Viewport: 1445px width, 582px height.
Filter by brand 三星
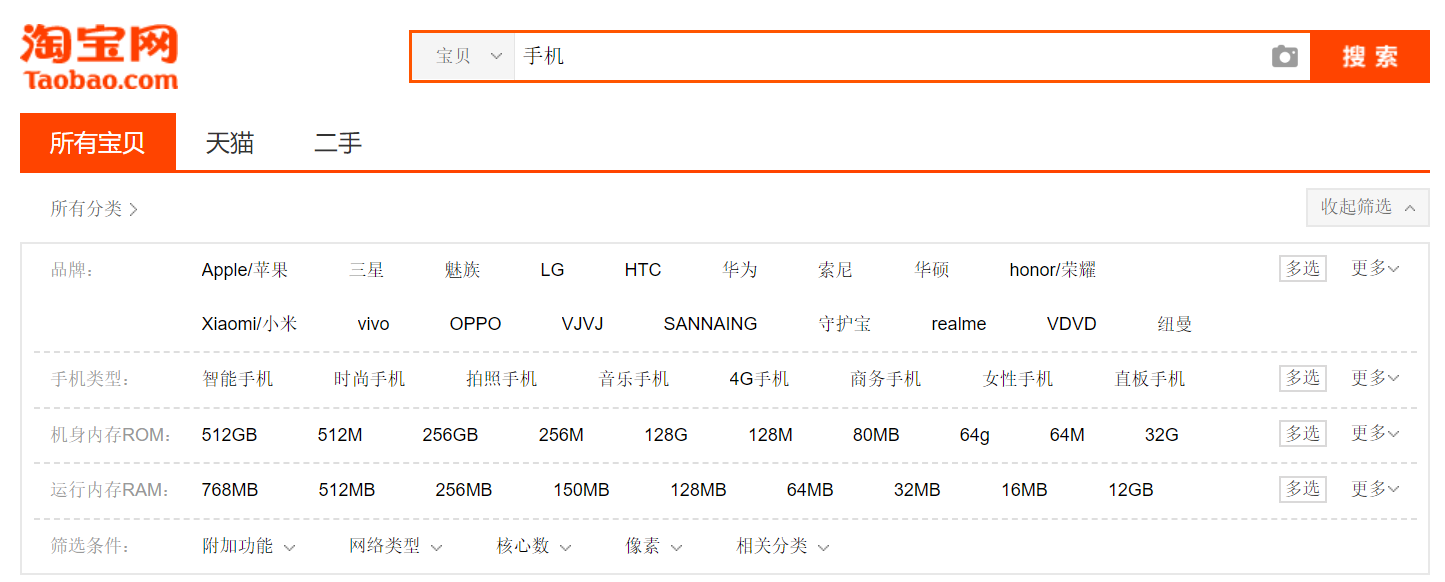[x=366, y=270]
